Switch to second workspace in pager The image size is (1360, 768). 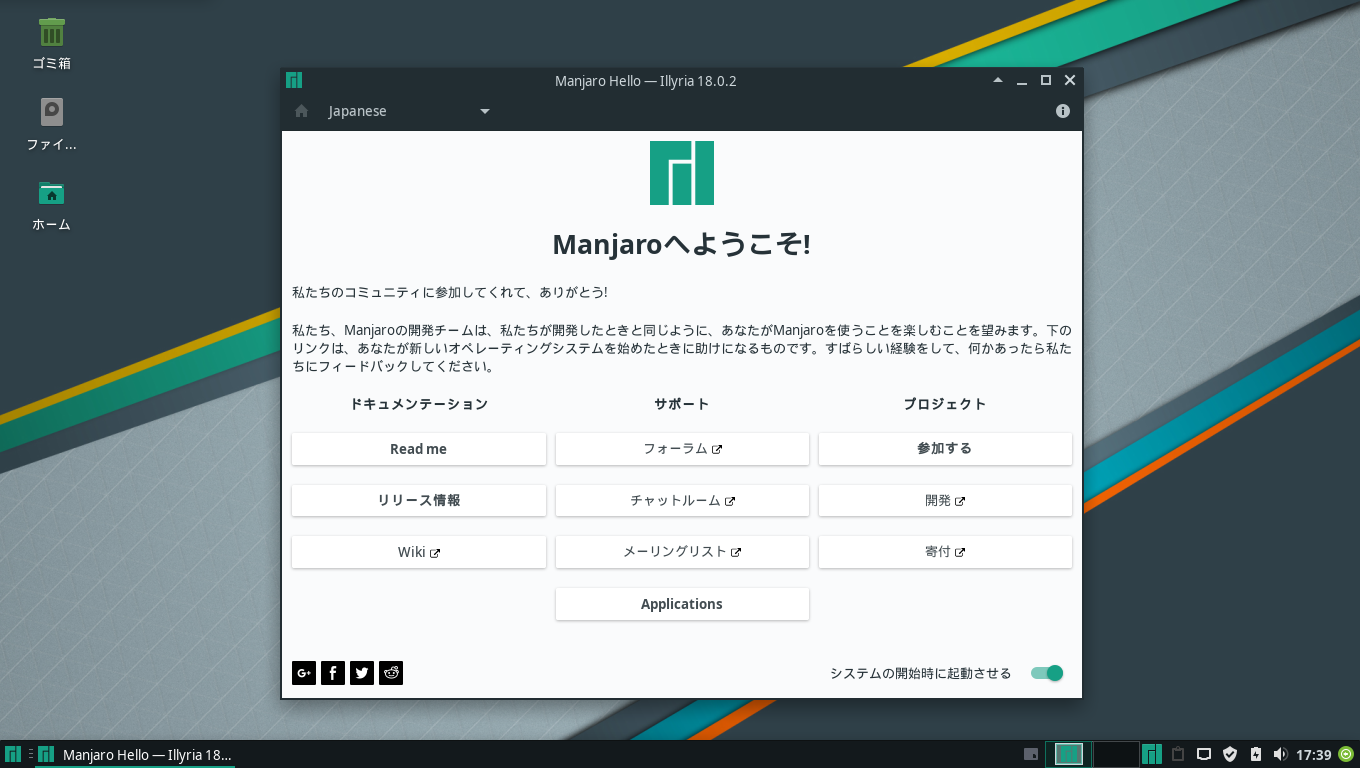point(1116,754)
